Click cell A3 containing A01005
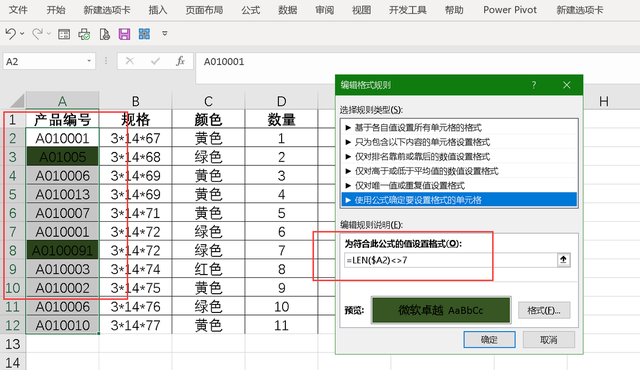Screen dimensions: 640x370 click(62, 157)
